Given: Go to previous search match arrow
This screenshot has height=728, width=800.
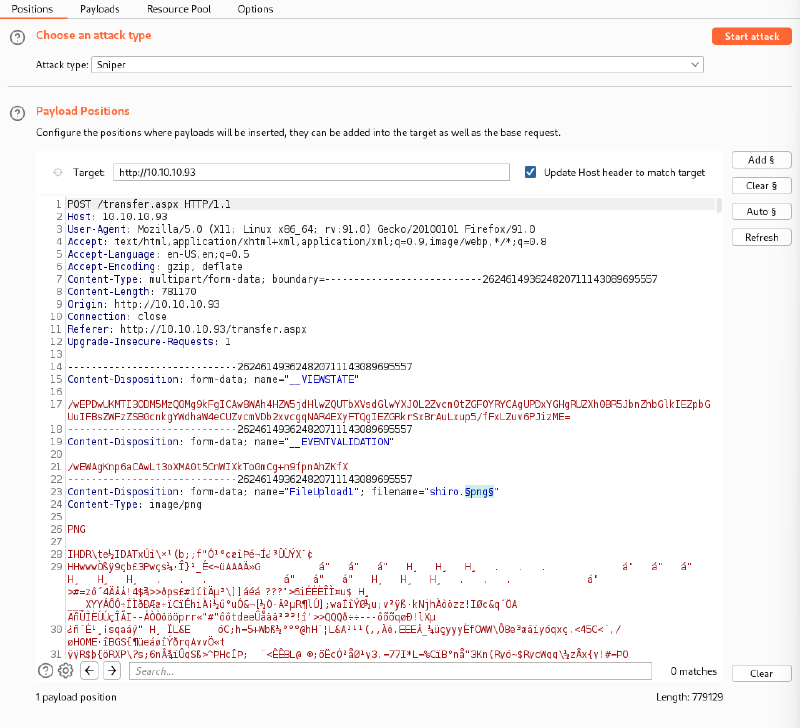Looking at the screenshot, I should point(90,671).
